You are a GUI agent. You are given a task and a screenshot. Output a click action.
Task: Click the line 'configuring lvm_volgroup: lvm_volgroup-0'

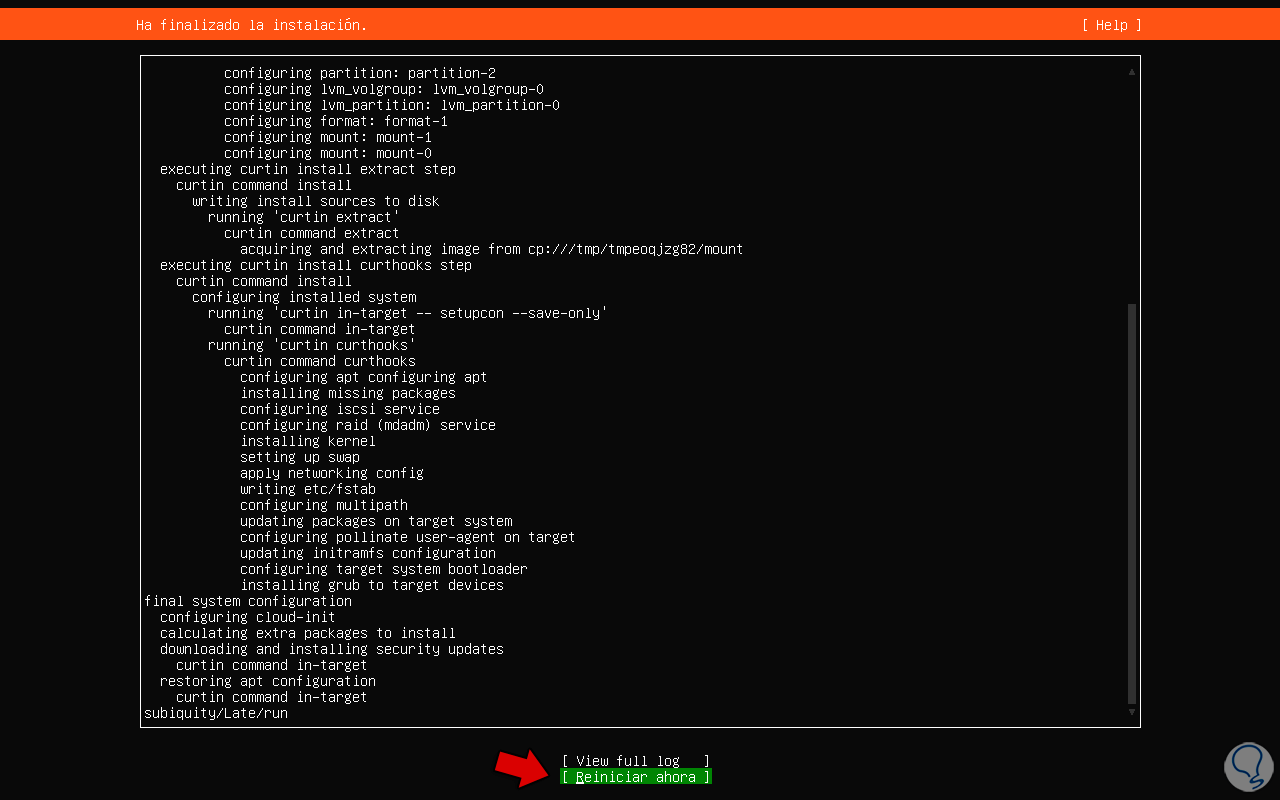(x=384, y=89)
